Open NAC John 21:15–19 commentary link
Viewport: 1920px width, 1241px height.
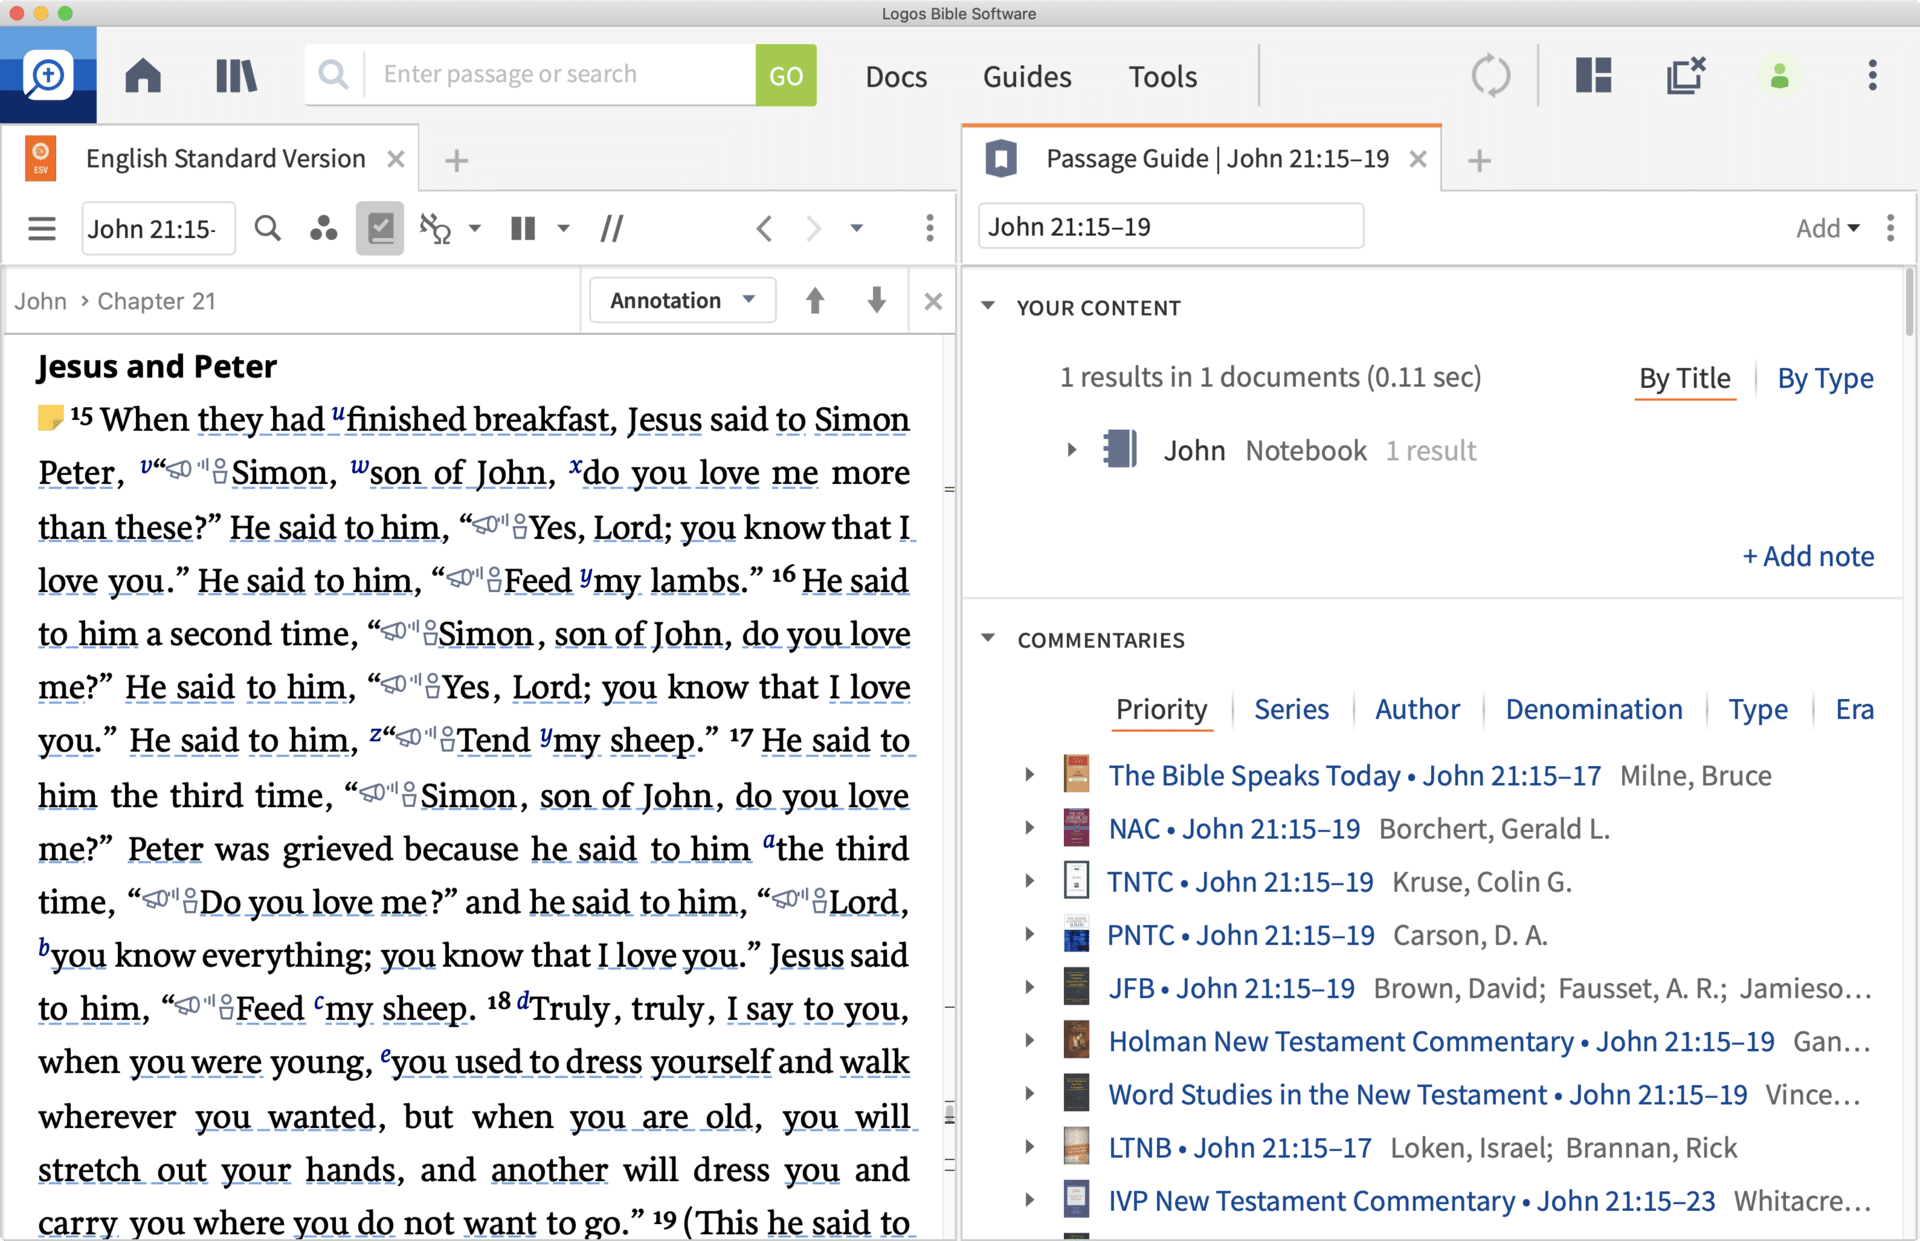1234,829
